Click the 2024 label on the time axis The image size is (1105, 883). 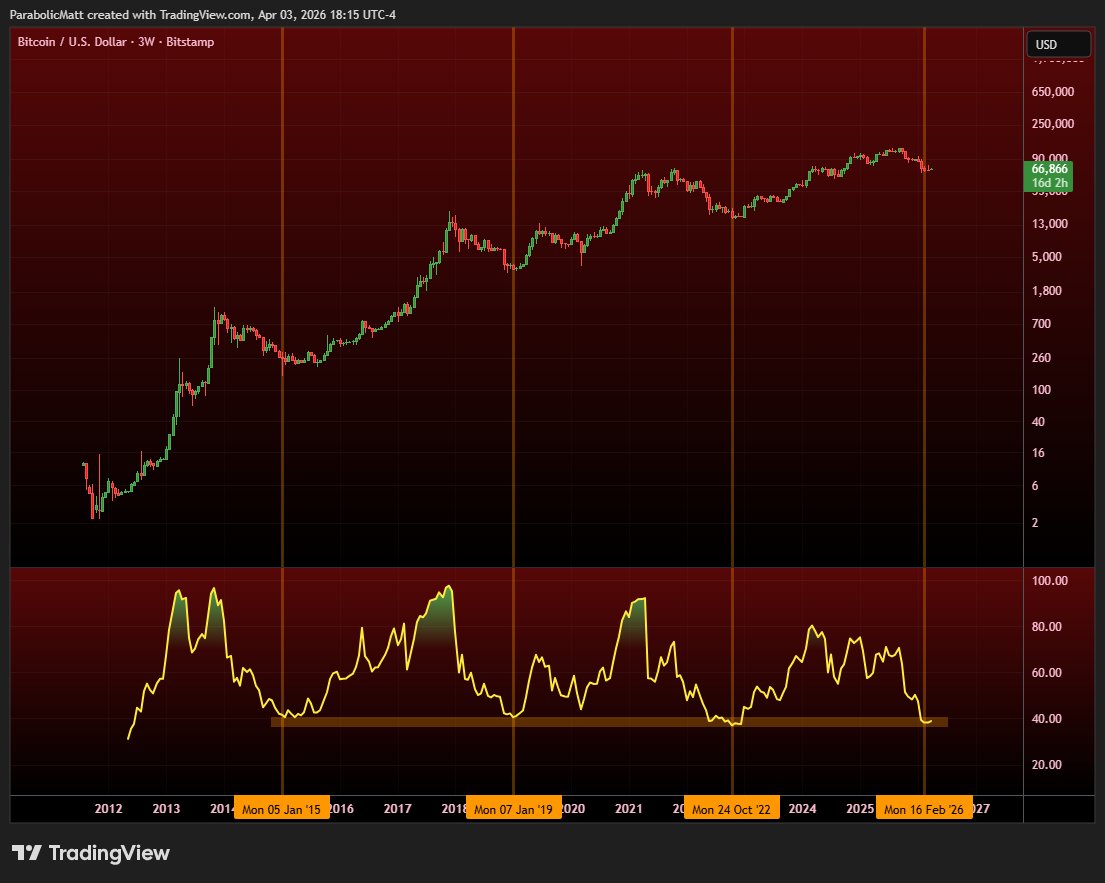click(x=802, y=809)
